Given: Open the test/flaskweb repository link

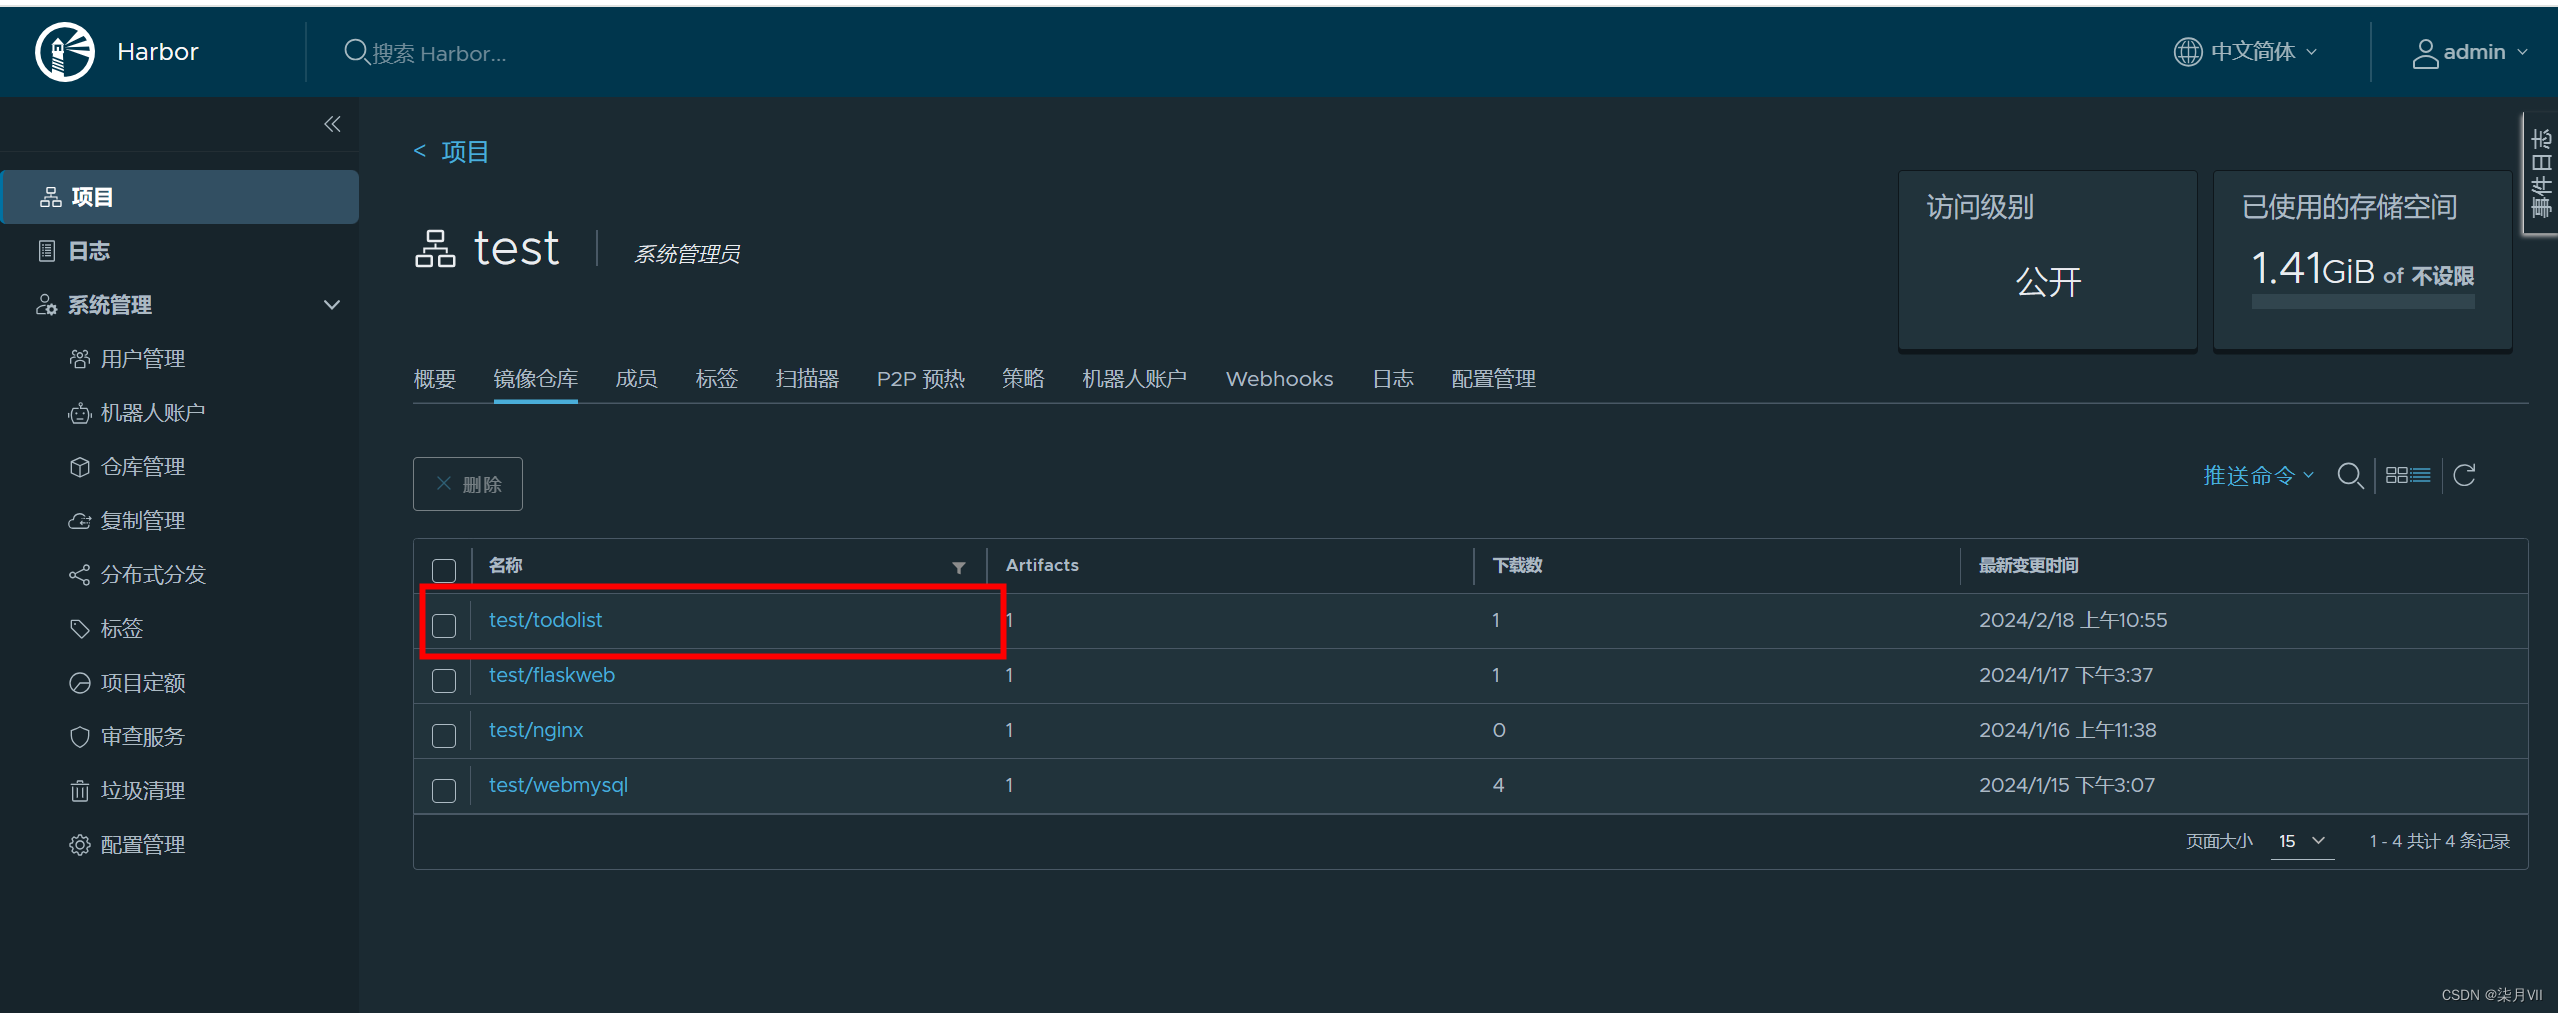Looking at the screenshot, I should coord(552,675).
